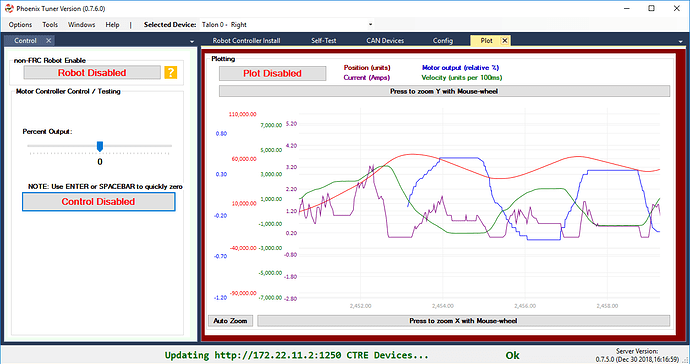Close the Control tab with its X
690x364 pixels.
[x=48, y=40]
